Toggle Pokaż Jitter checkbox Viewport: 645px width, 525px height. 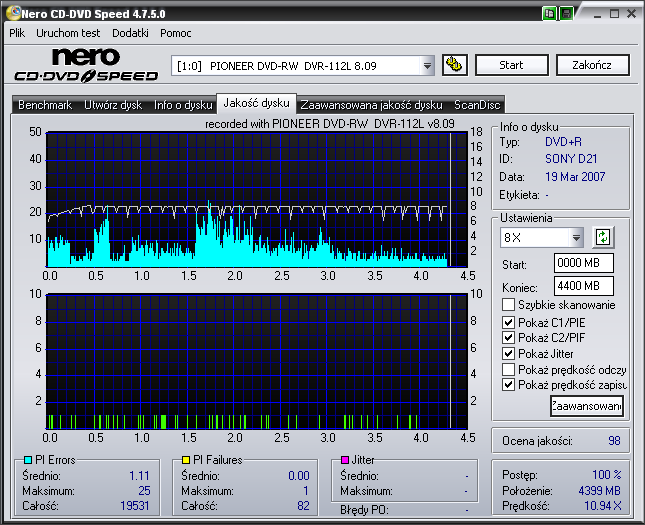coord(508,353)
